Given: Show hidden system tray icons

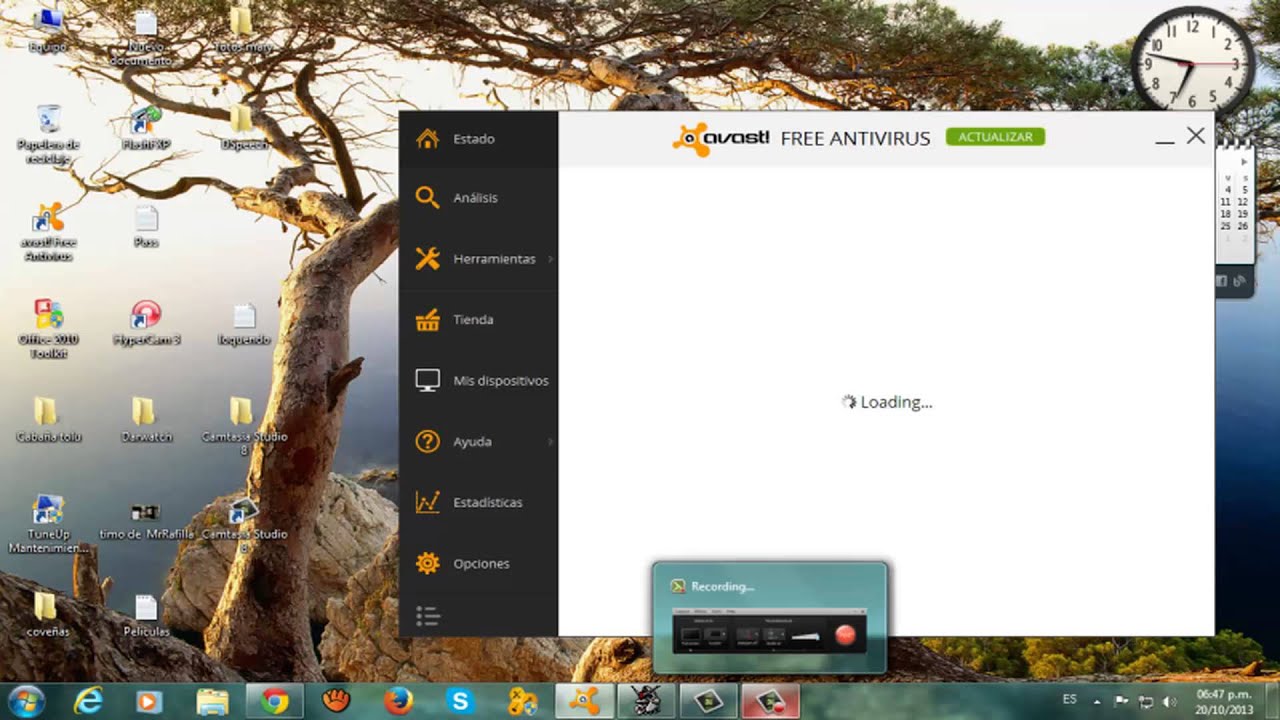Looking at the screenshot, I should point(1097,701).
